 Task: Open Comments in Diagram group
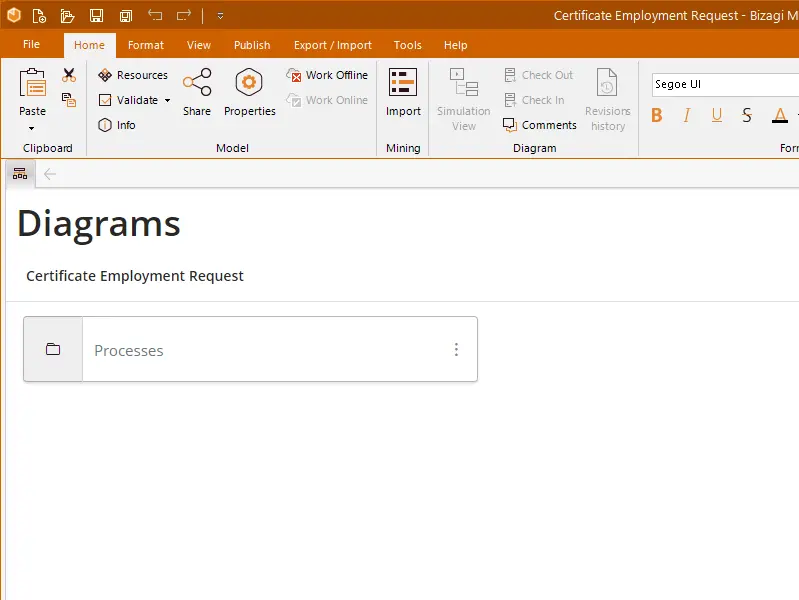click(540, 125)
